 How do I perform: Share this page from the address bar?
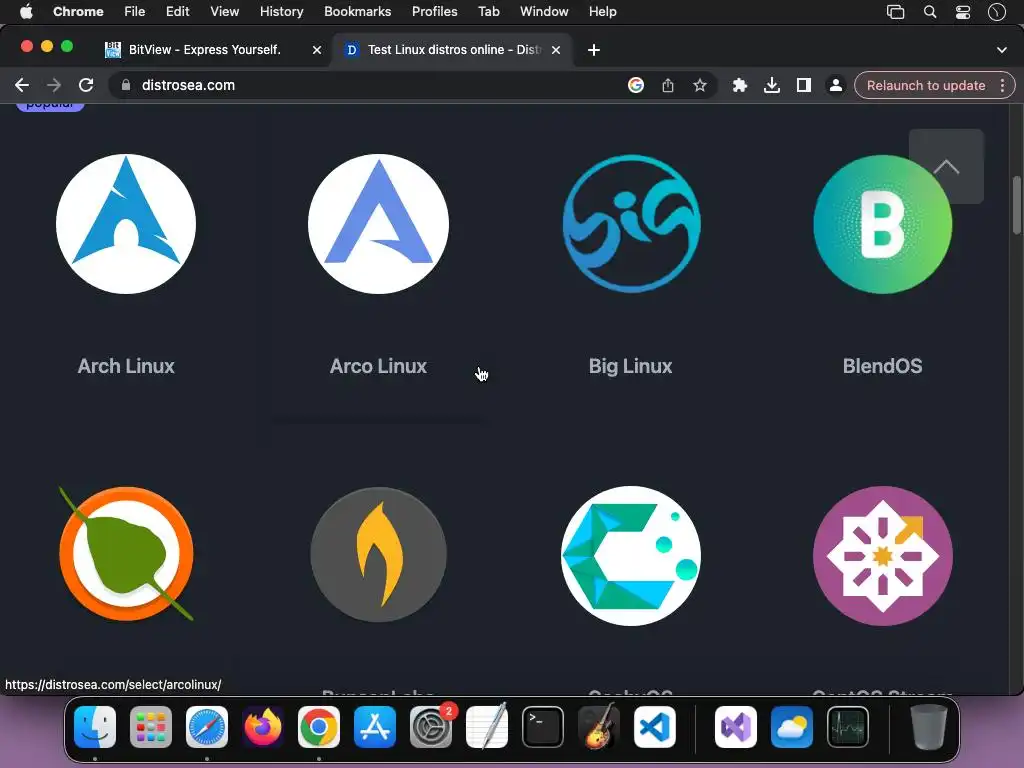(667, 85)
